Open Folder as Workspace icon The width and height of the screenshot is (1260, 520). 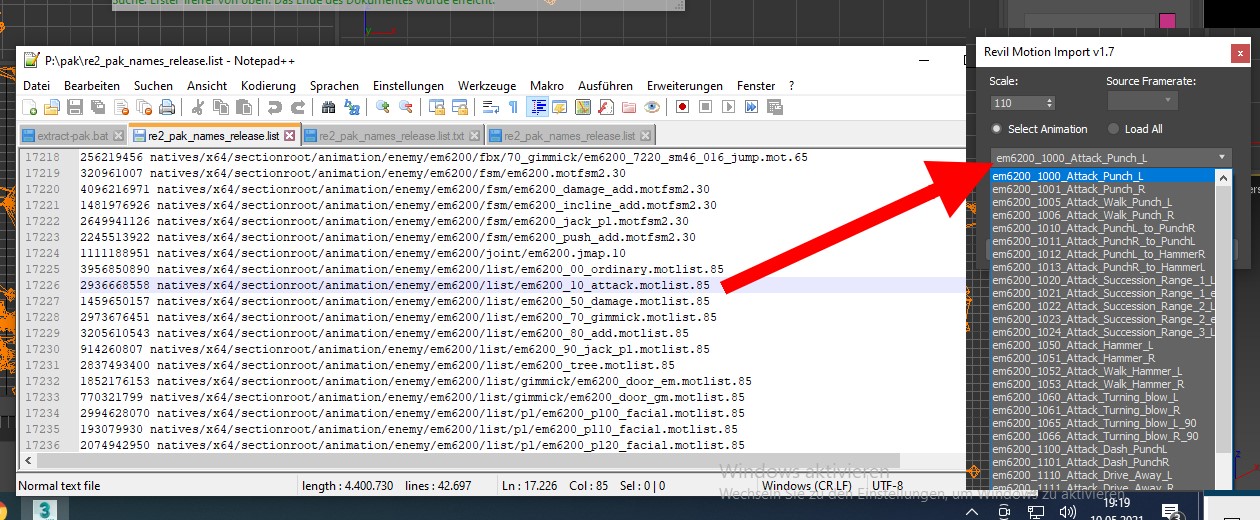(628, 107)
